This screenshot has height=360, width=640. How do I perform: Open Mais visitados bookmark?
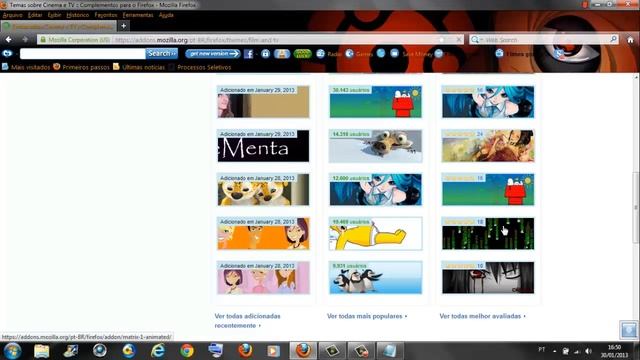[26, 67]
